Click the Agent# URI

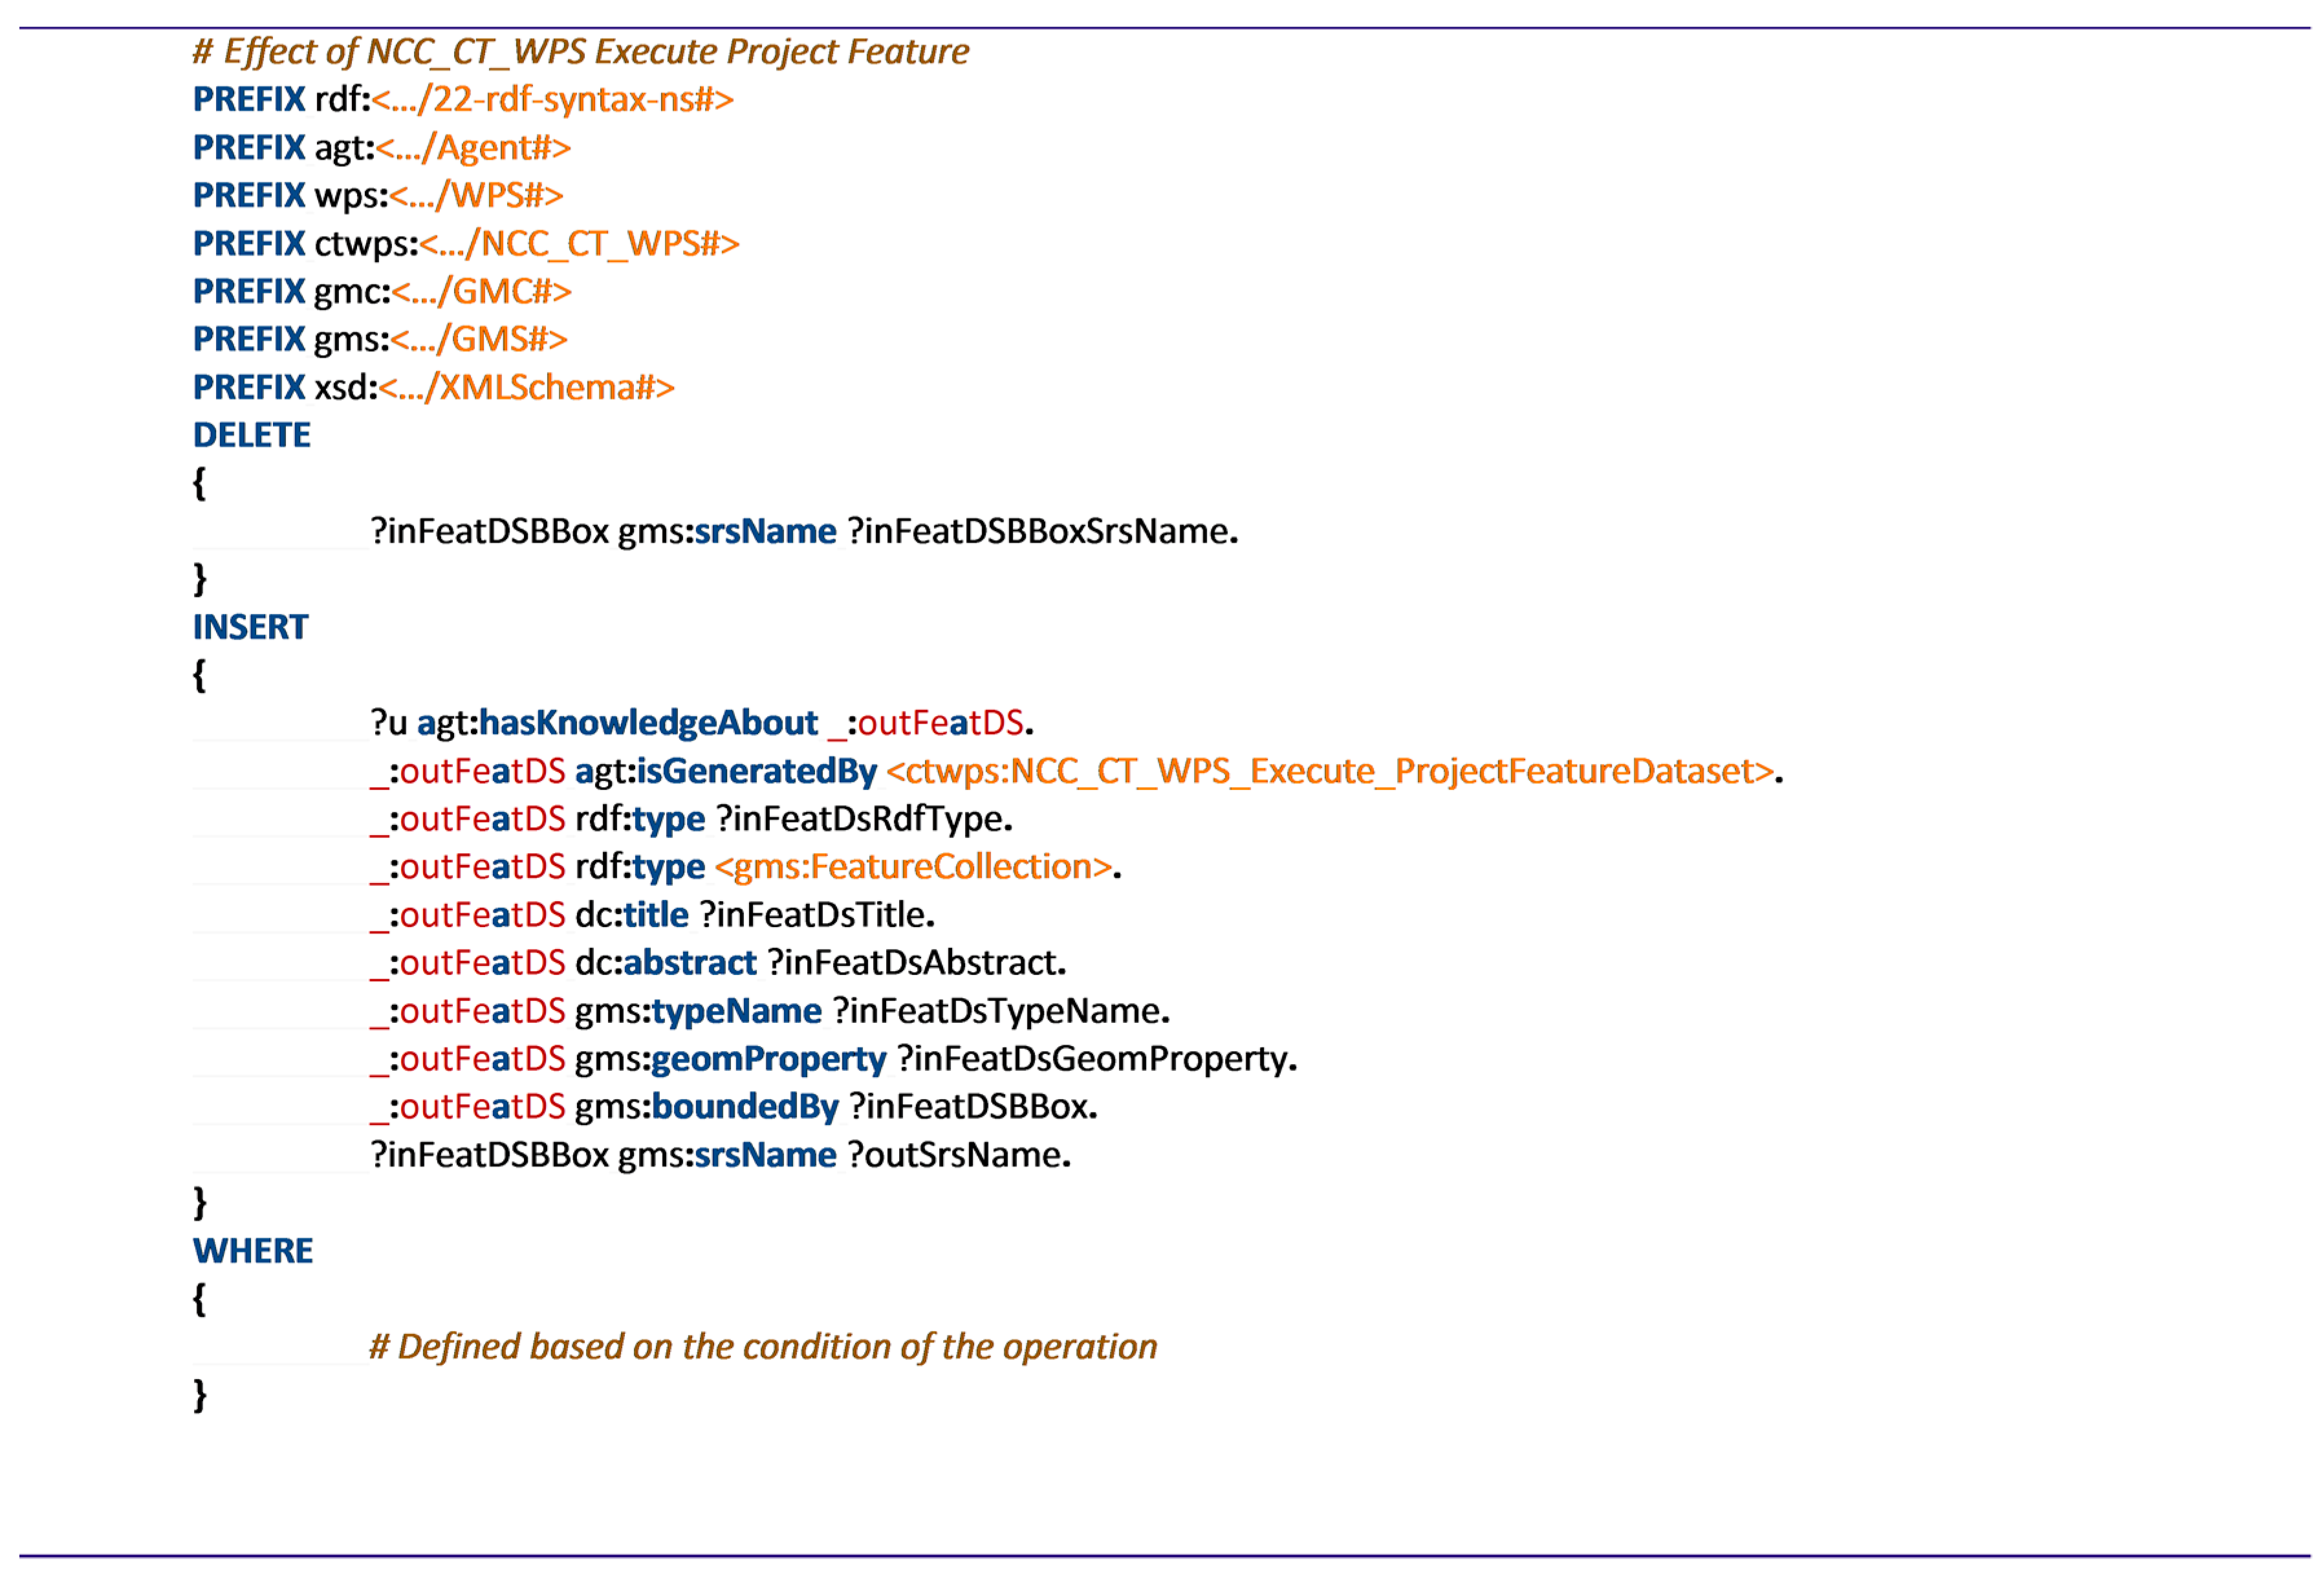pos(473,147)
